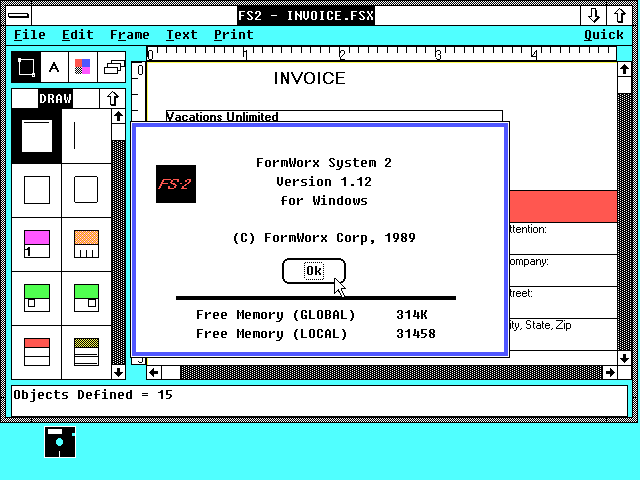Image resolution: width=640 pixels, height=480 pixels.
Task: Click the Street field label
Action: 521,293
